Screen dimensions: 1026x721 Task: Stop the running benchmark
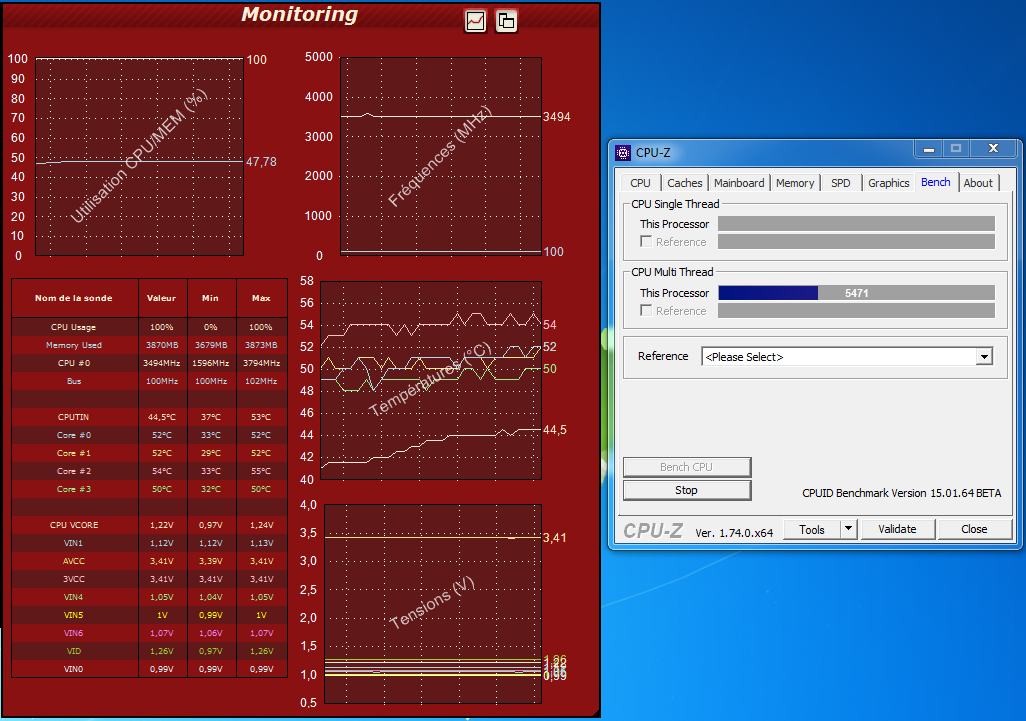(x=686, y=490)
